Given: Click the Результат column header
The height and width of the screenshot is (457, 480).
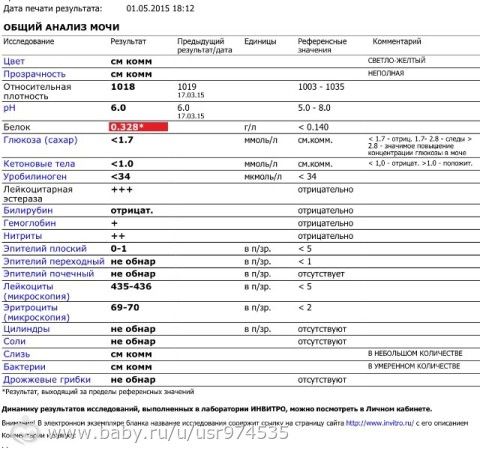Looking at the screenshot, I should point(128,41).
